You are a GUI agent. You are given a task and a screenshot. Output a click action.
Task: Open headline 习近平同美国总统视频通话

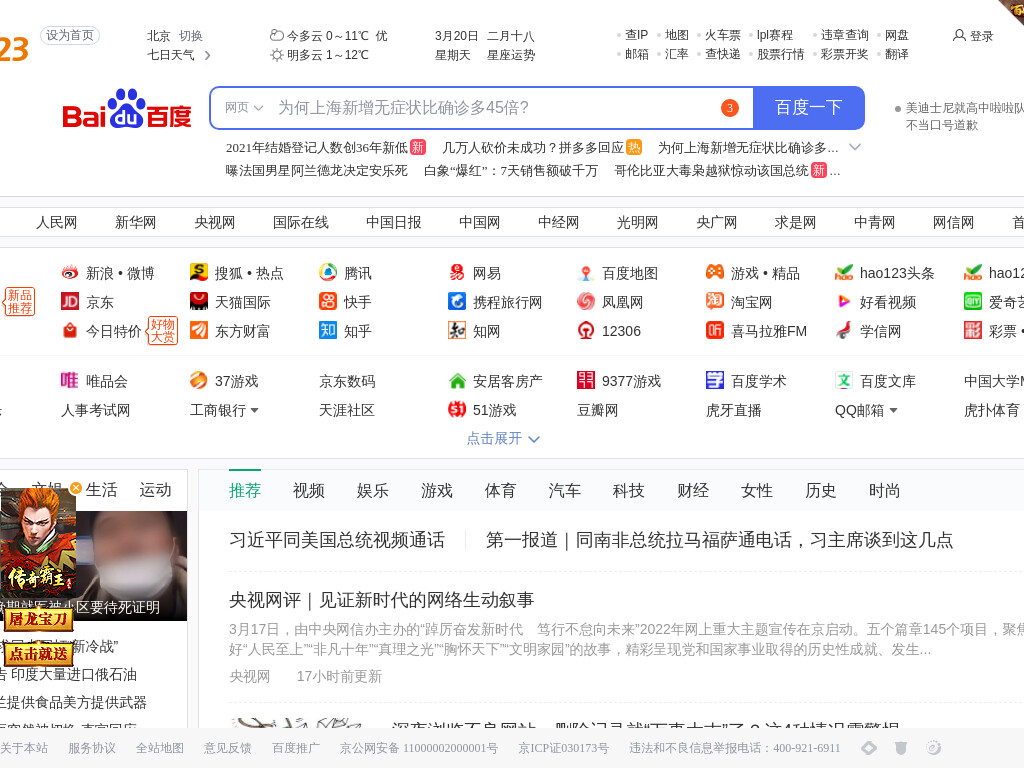337,540
